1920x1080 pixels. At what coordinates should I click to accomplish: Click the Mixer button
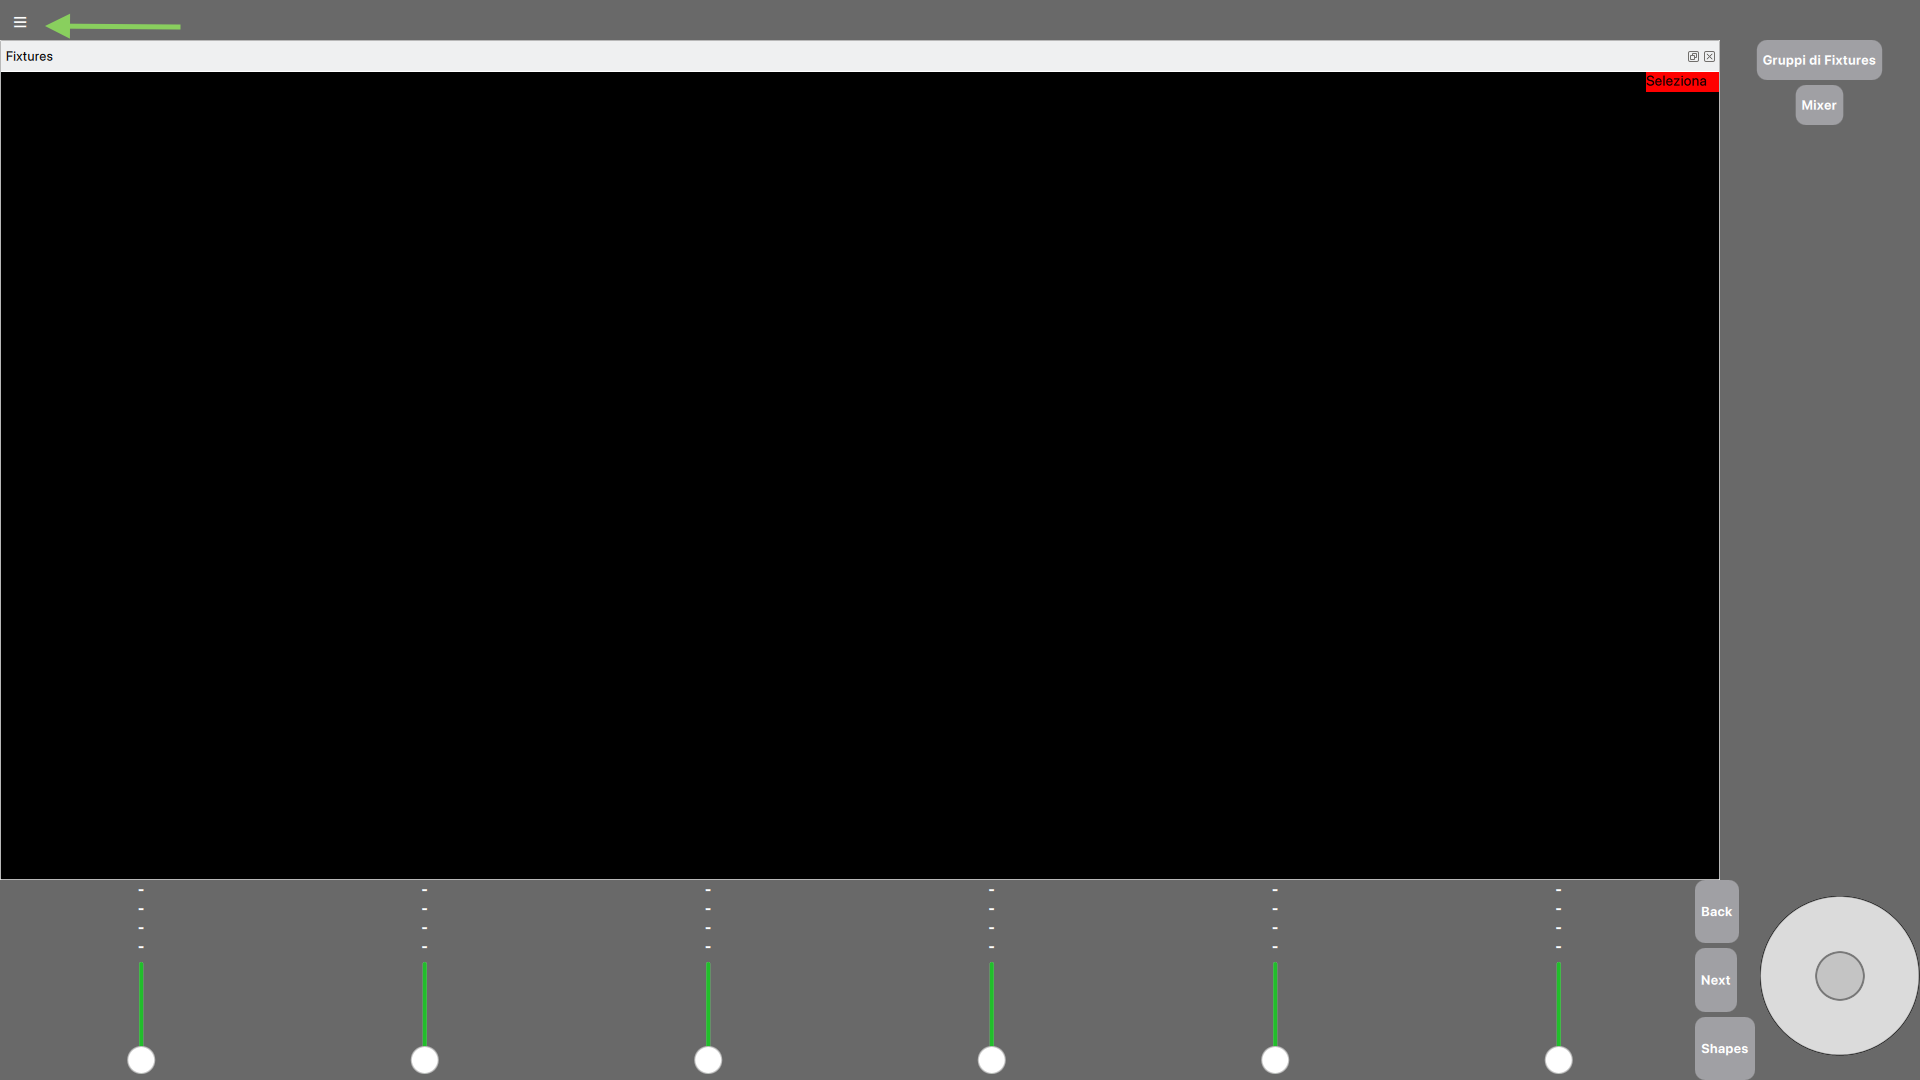tap(1818, 104)
